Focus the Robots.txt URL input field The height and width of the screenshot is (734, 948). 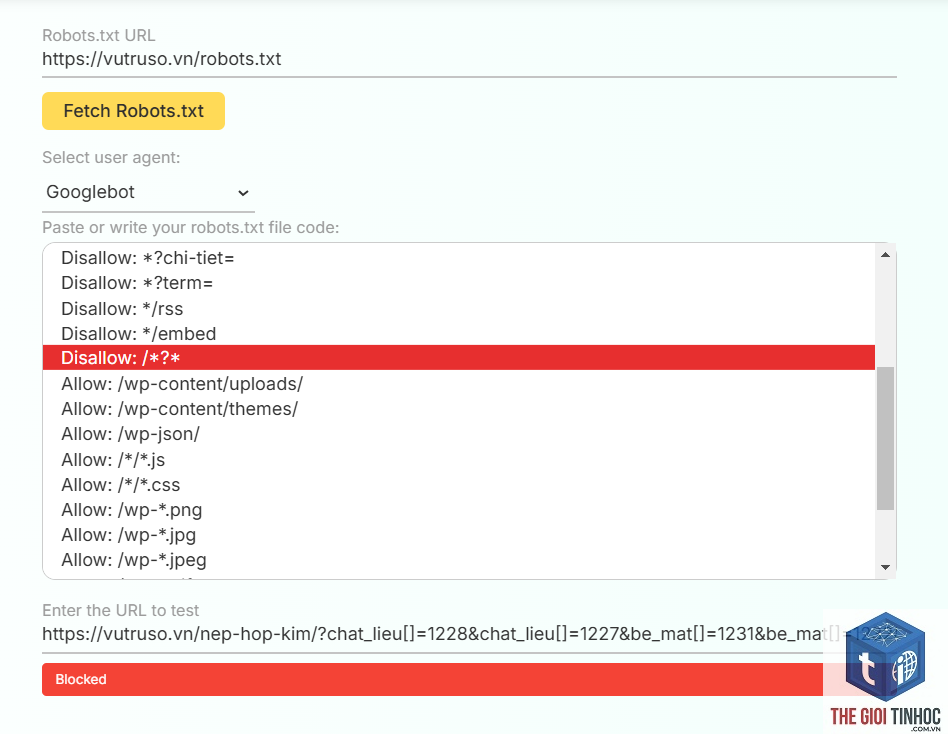click(469, 59)
